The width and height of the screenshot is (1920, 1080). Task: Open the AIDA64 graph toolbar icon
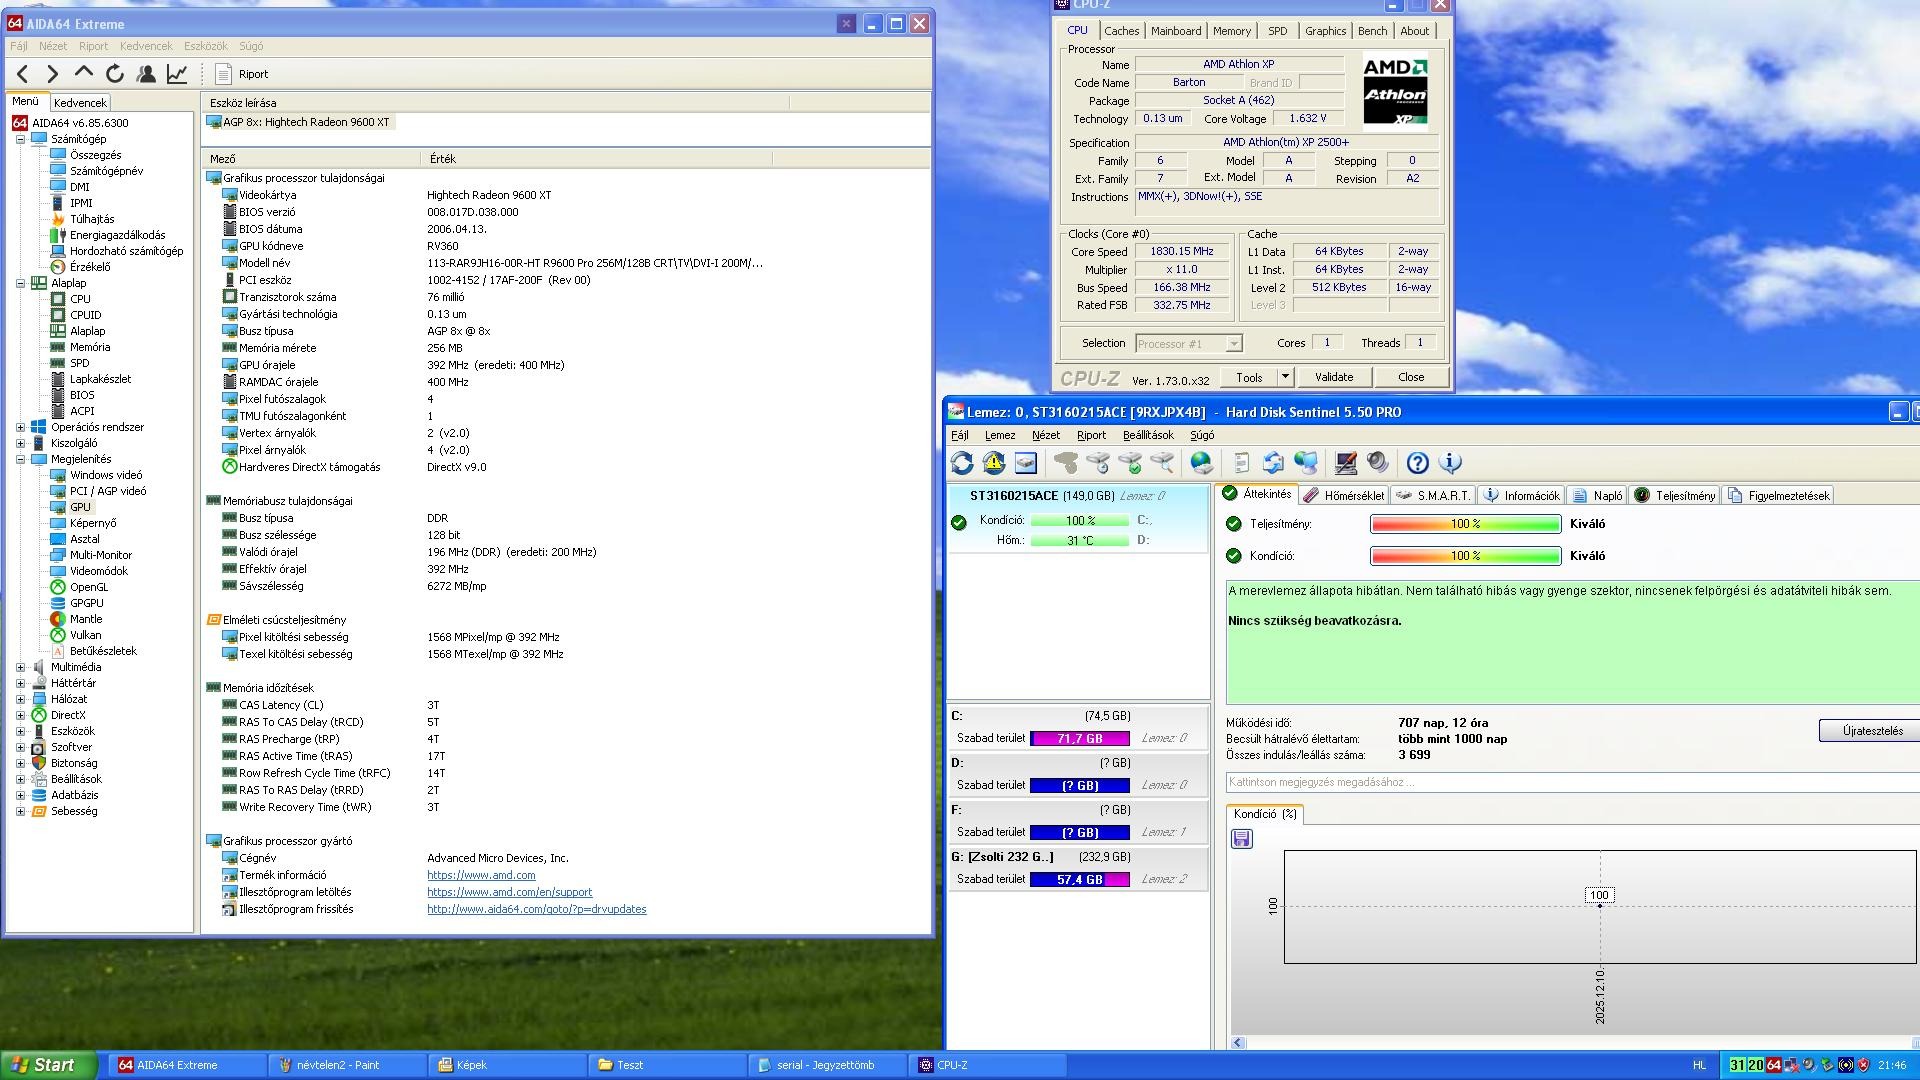pos(177,74)
